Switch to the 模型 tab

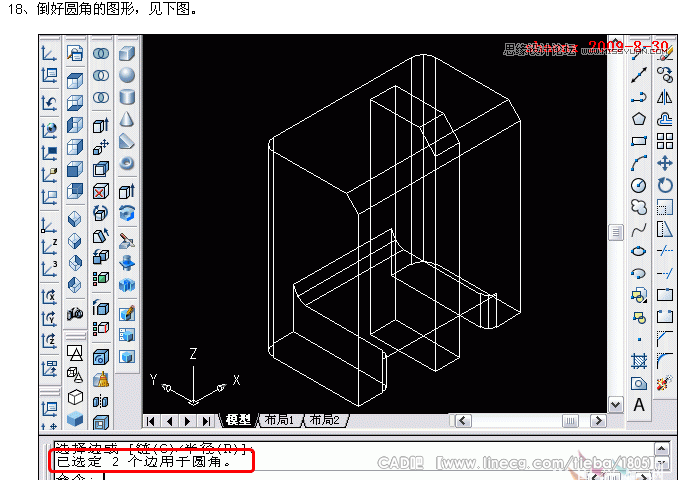click(238, 420)
